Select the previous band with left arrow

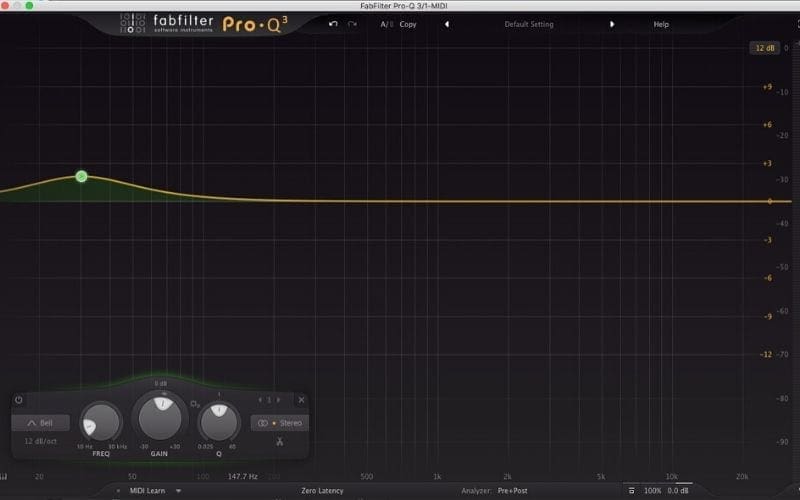pos(260,400)
